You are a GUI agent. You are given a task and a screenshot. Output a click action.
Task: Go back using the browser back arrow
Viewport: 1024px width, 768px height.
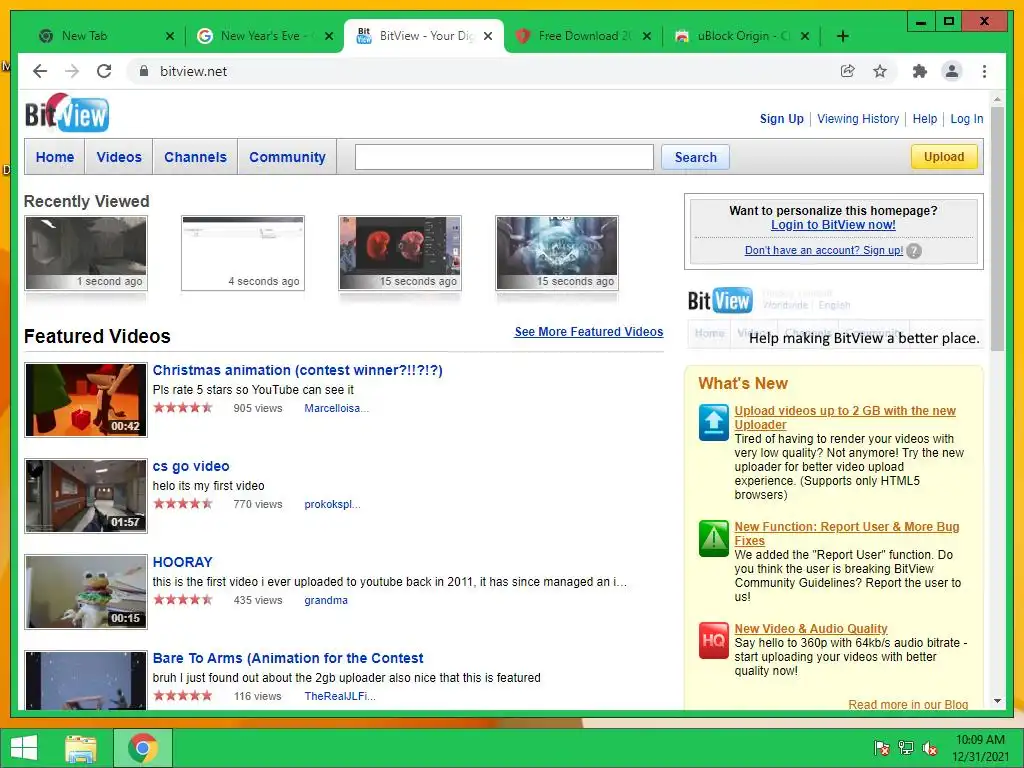point(40,71)
